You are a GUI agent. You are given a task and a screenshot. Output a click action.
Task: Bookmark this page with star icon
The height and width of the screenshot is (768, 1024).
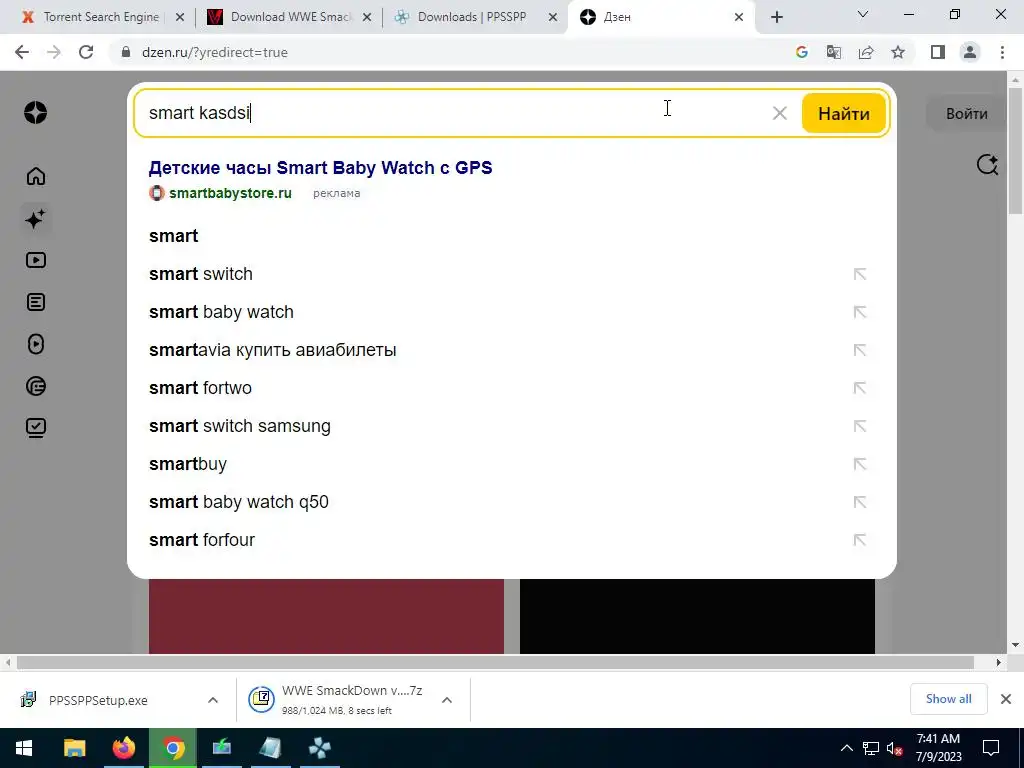pos(898,52)
